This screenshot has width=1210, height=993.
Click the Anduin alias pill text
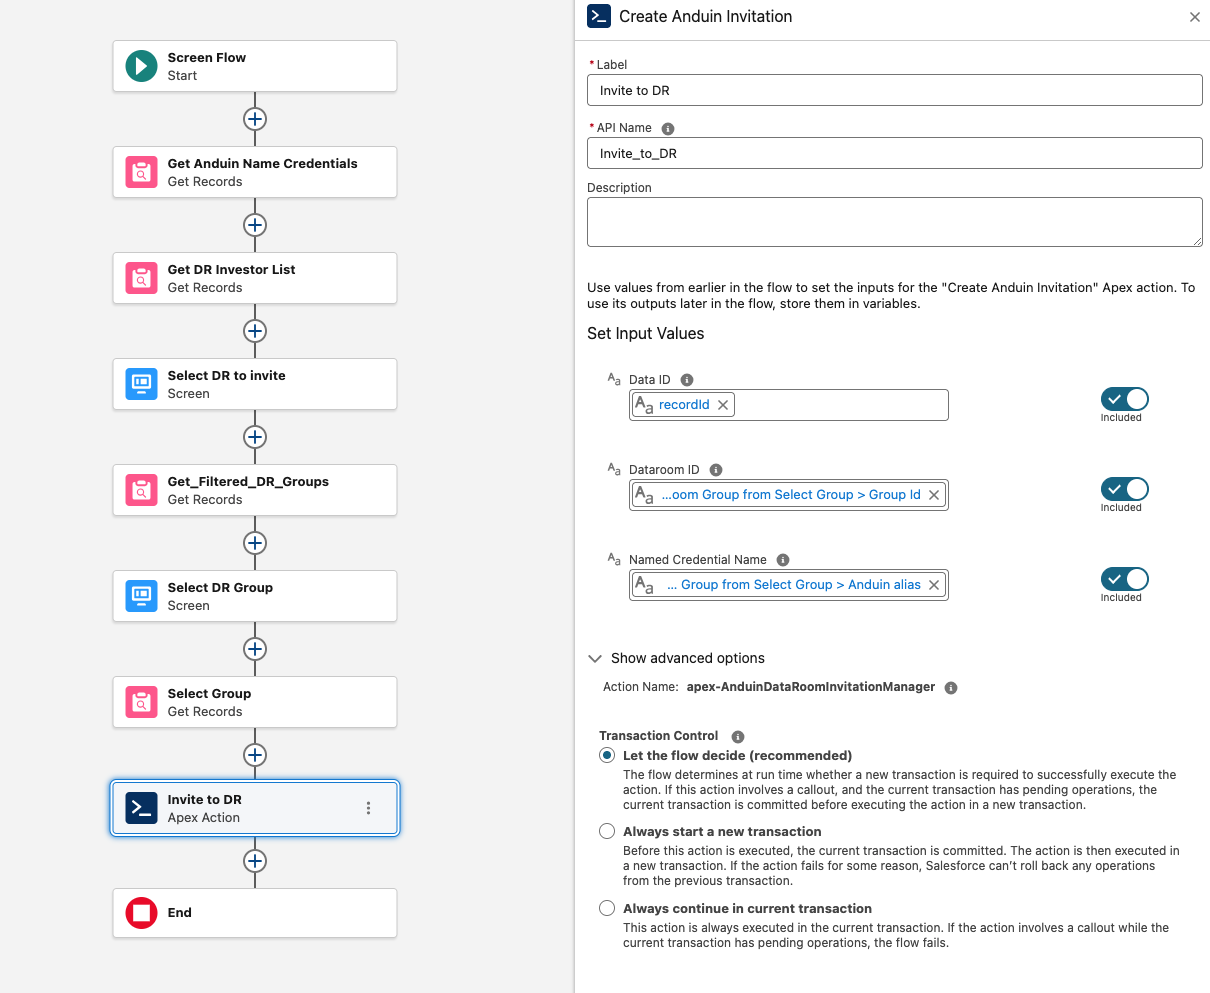794,585
